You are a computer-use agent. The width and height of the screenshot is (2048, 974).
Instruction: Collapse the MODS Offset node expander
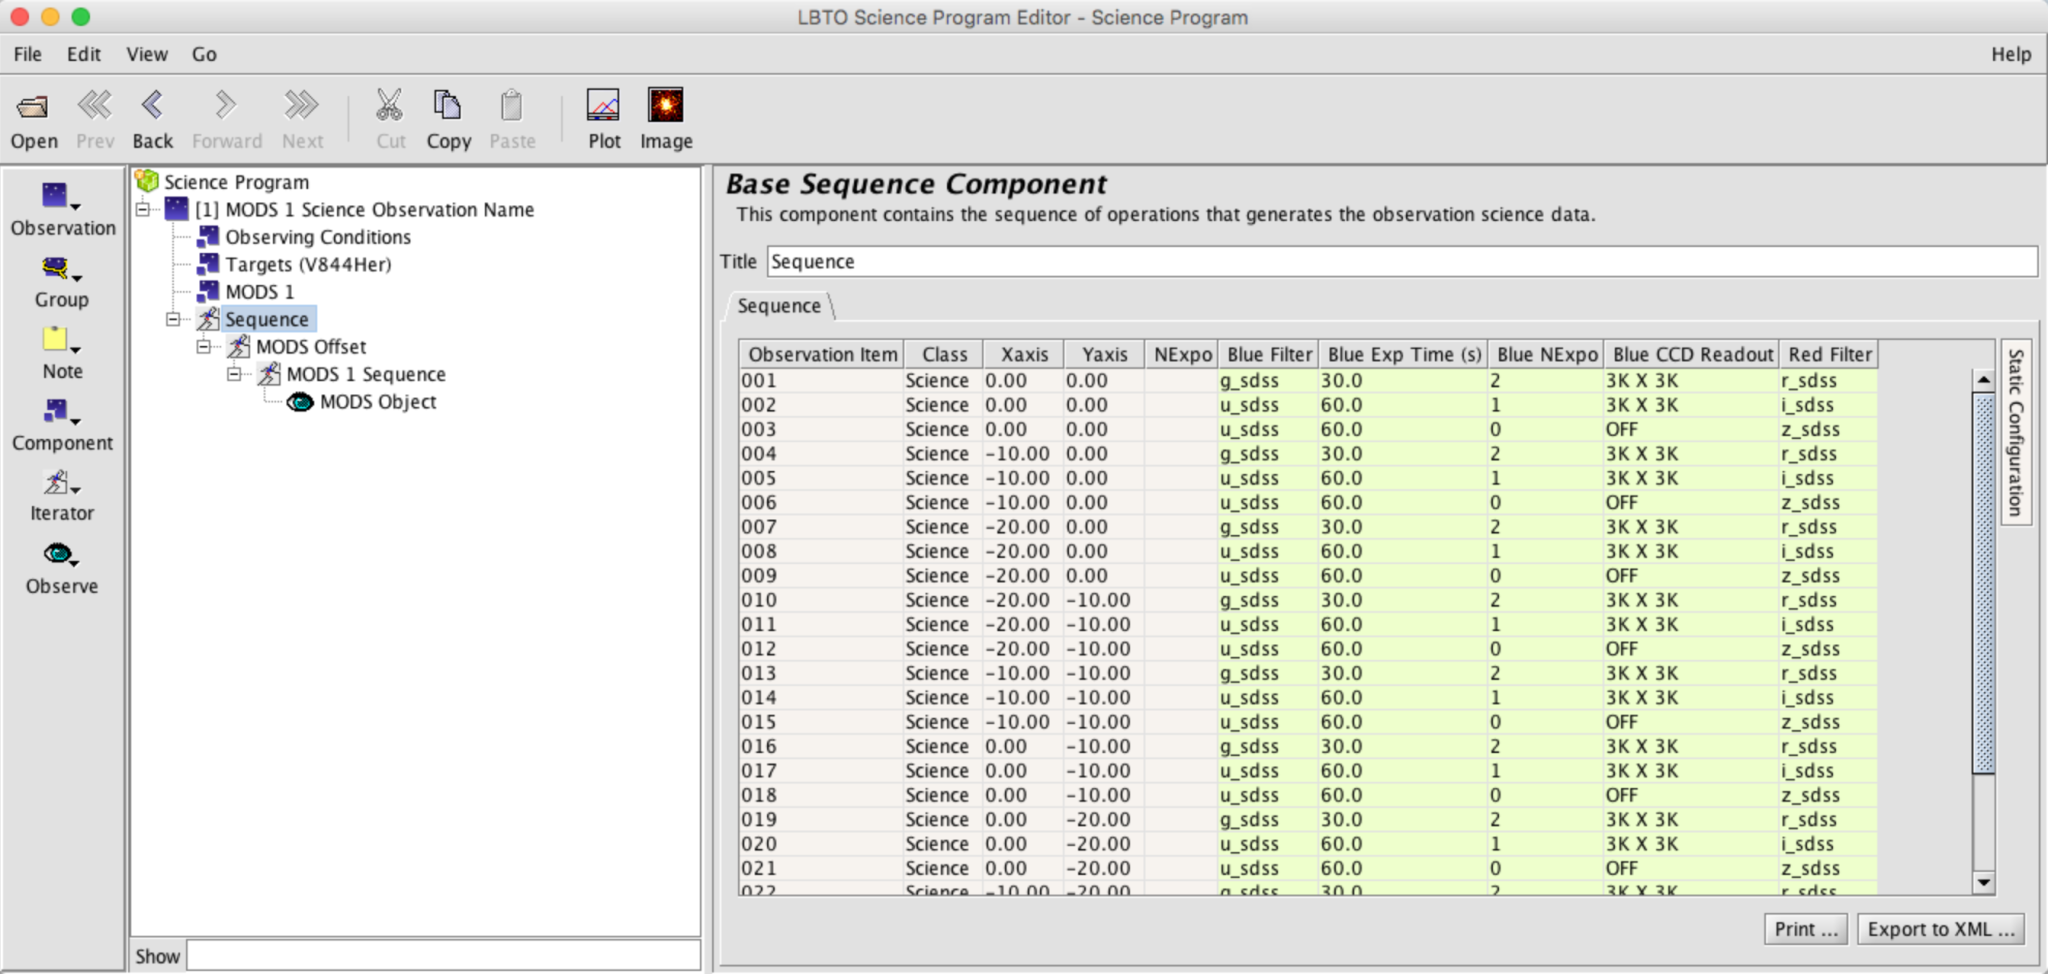(204, 347)
